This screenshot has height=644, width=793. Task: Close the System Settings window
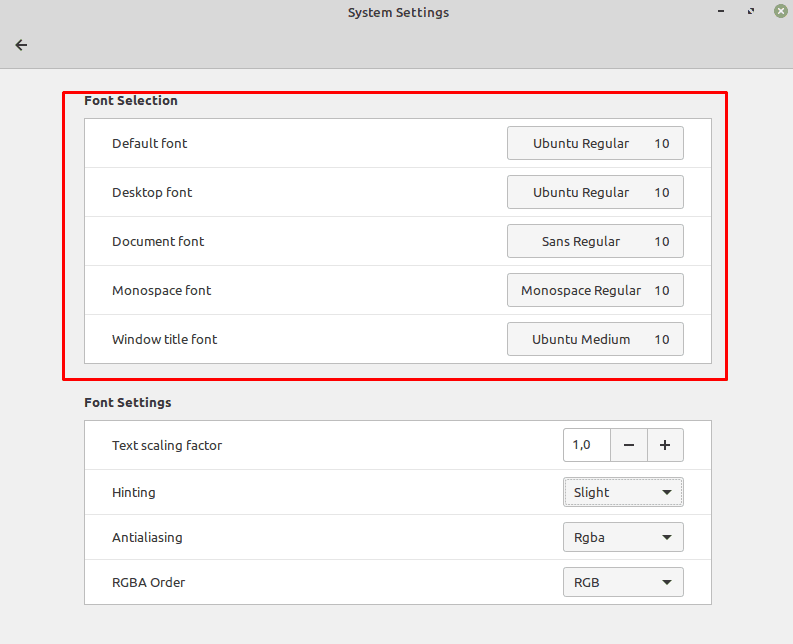click(781, 11)
